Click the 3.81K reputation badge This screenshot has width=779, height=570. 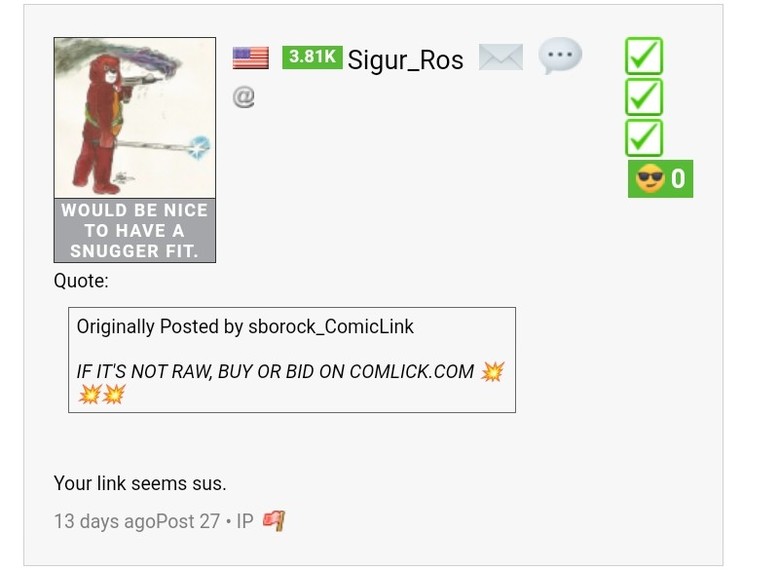point(312,57)
